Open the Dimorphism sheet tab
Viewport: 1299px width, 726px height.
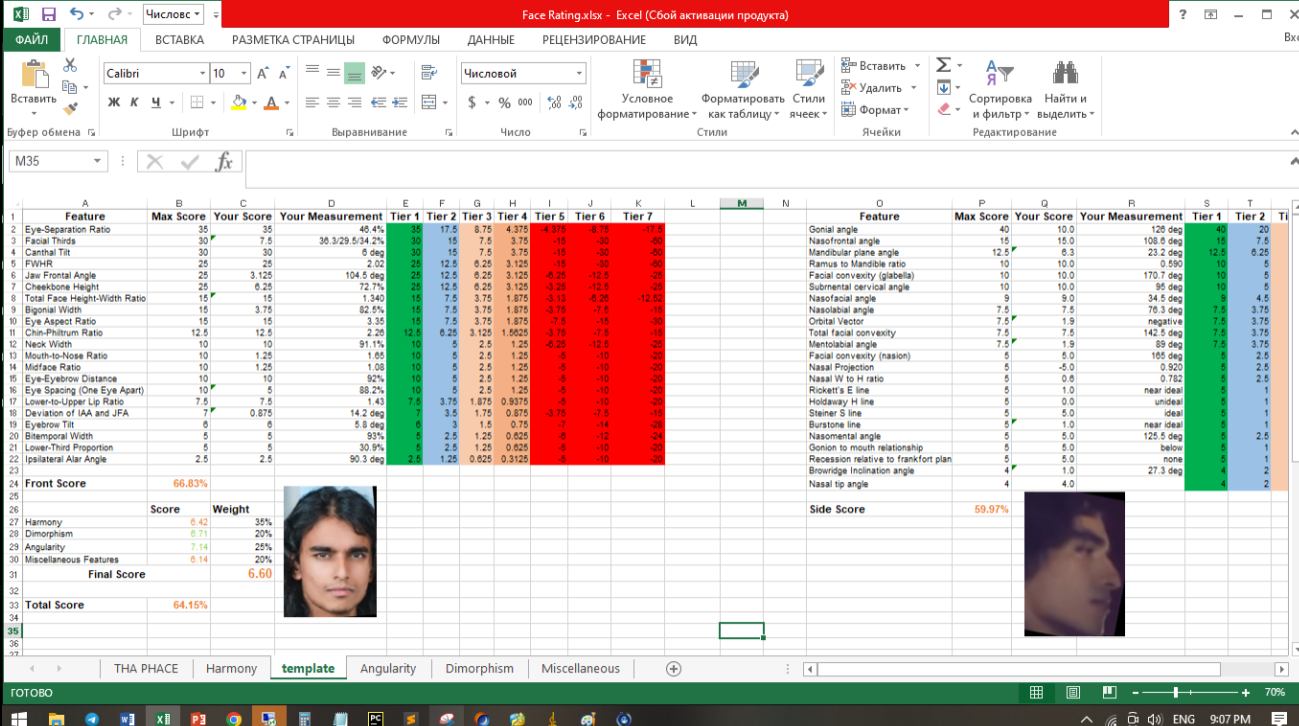point(479,669)
